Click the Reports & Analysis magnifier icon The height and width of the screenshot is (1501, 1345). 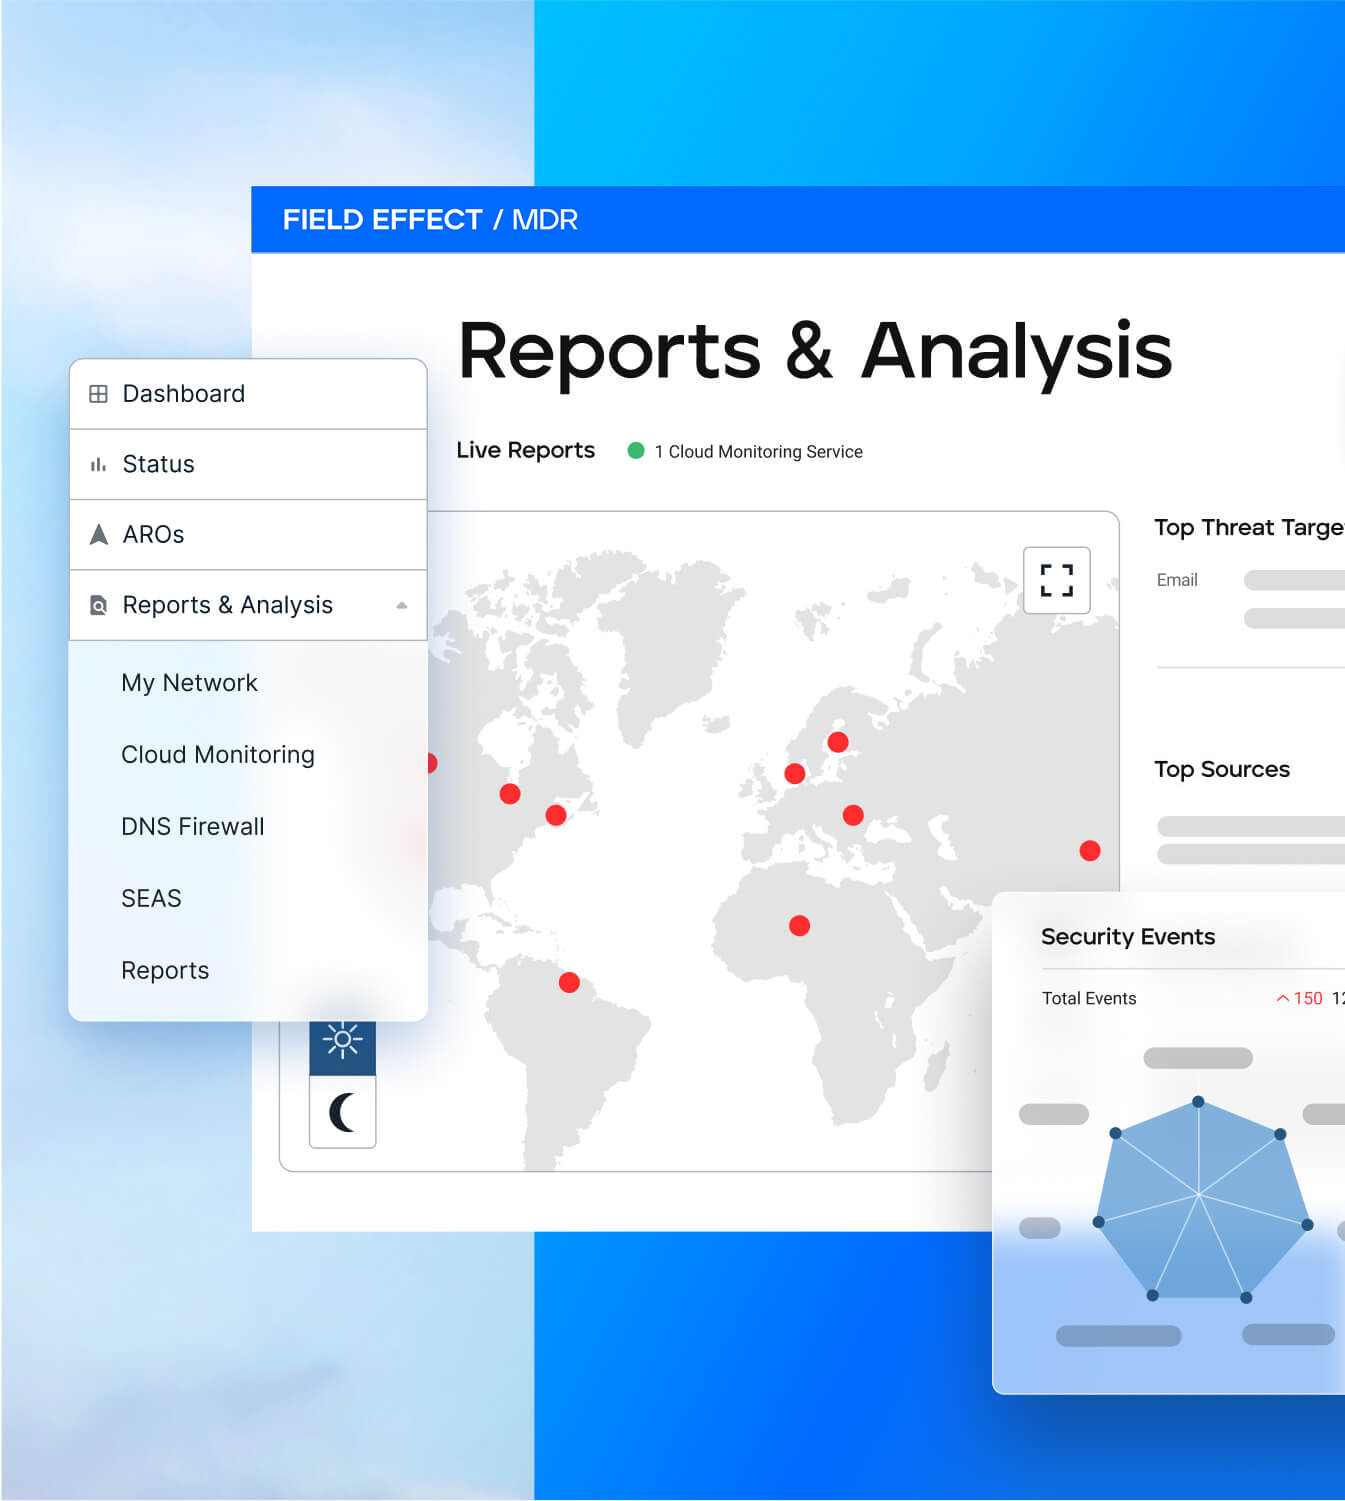click(x=98, y=605)
